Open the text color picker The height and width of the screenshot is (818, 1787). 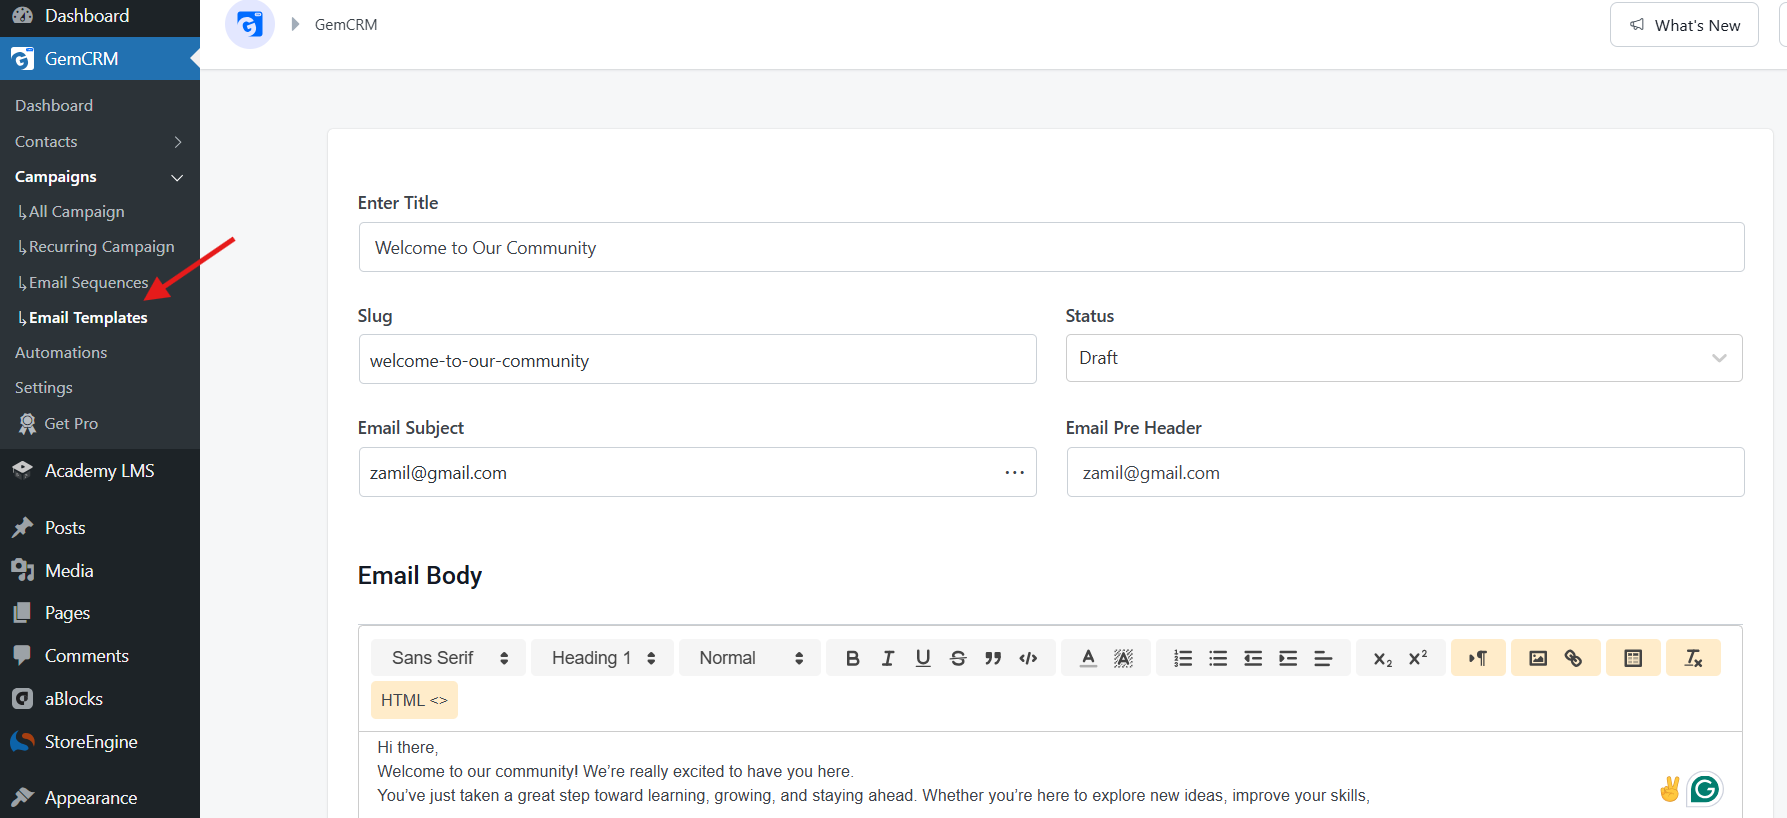tap(1088, 658)
